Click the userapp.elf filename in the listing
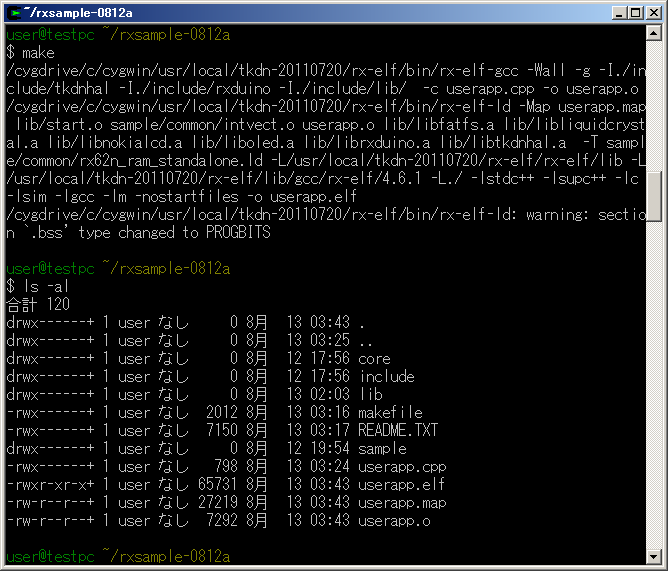 402,485
